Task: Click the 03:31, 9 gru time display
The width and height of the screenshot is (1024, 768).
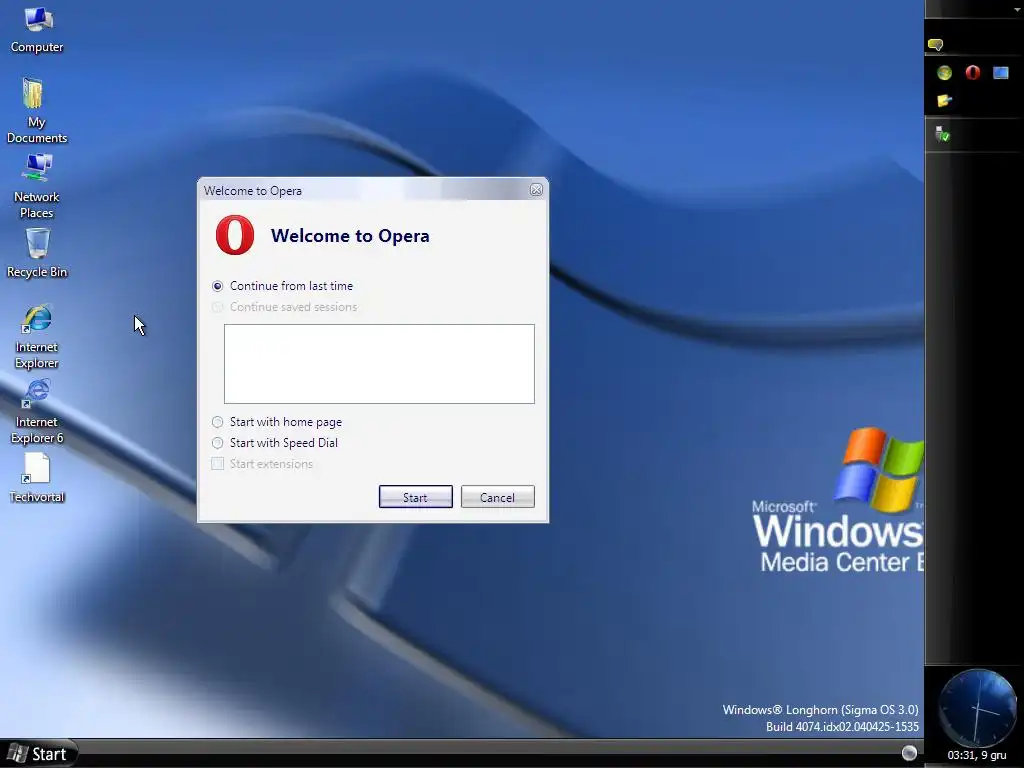Action: (x=976, y=756)
